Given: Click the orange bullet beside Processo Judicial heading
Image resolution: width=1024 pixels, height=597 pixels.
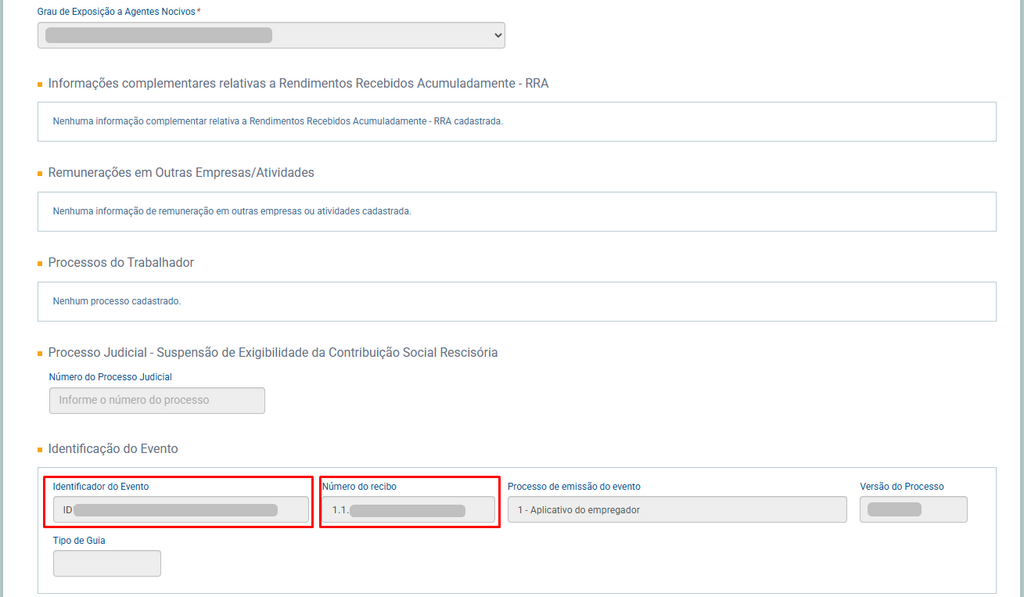Looking at the screenshot, I should 40,354.
